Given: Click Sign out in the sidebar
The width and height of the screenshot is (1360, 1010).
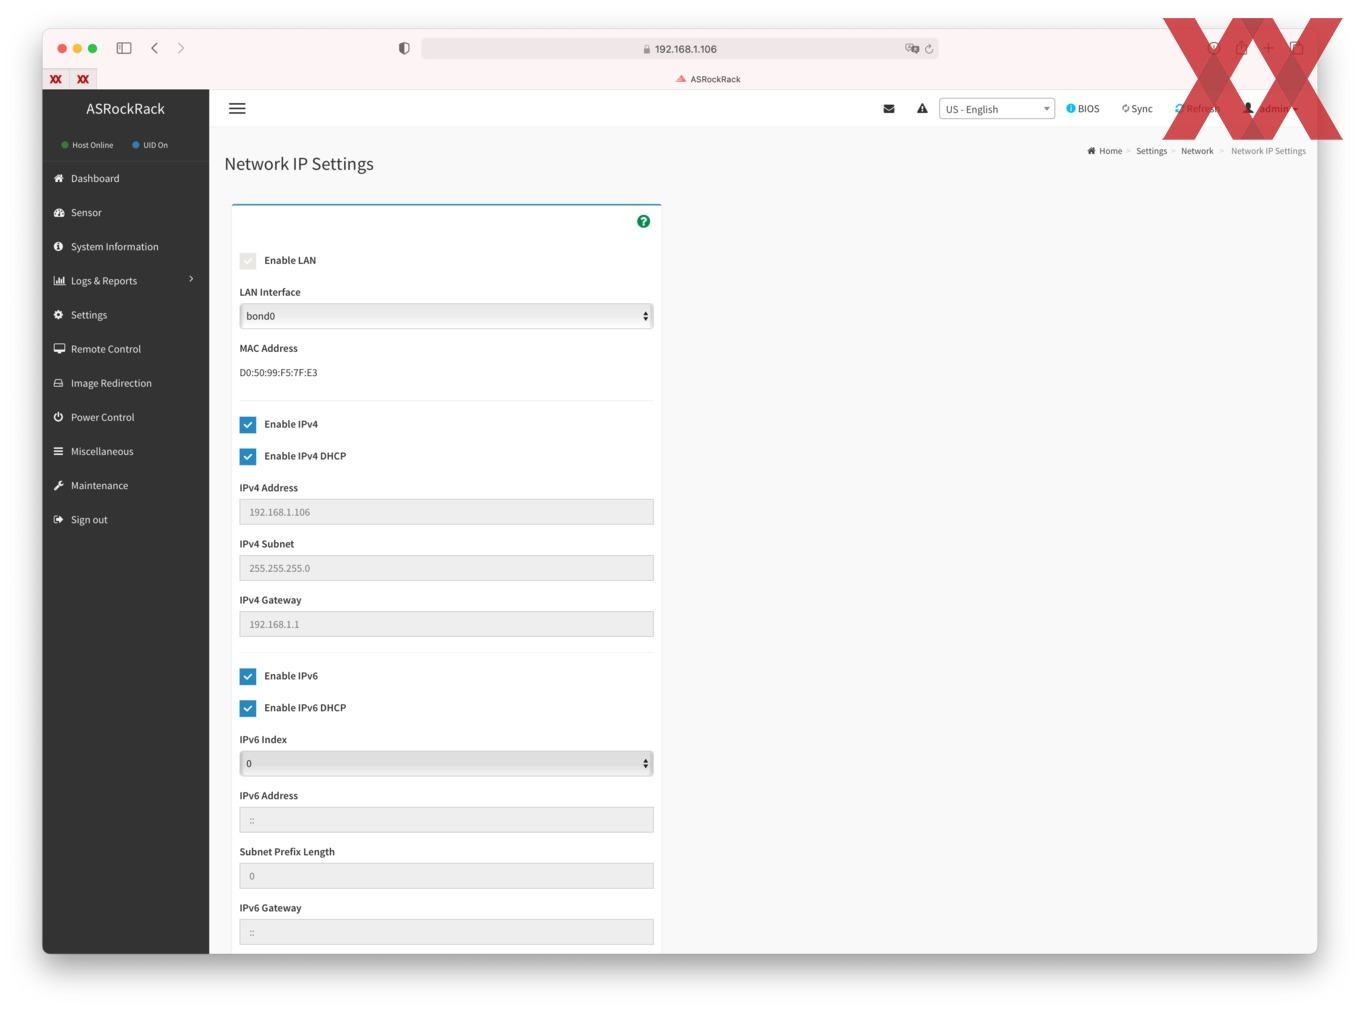Looking at the screenshot, I should click(89, 518).
